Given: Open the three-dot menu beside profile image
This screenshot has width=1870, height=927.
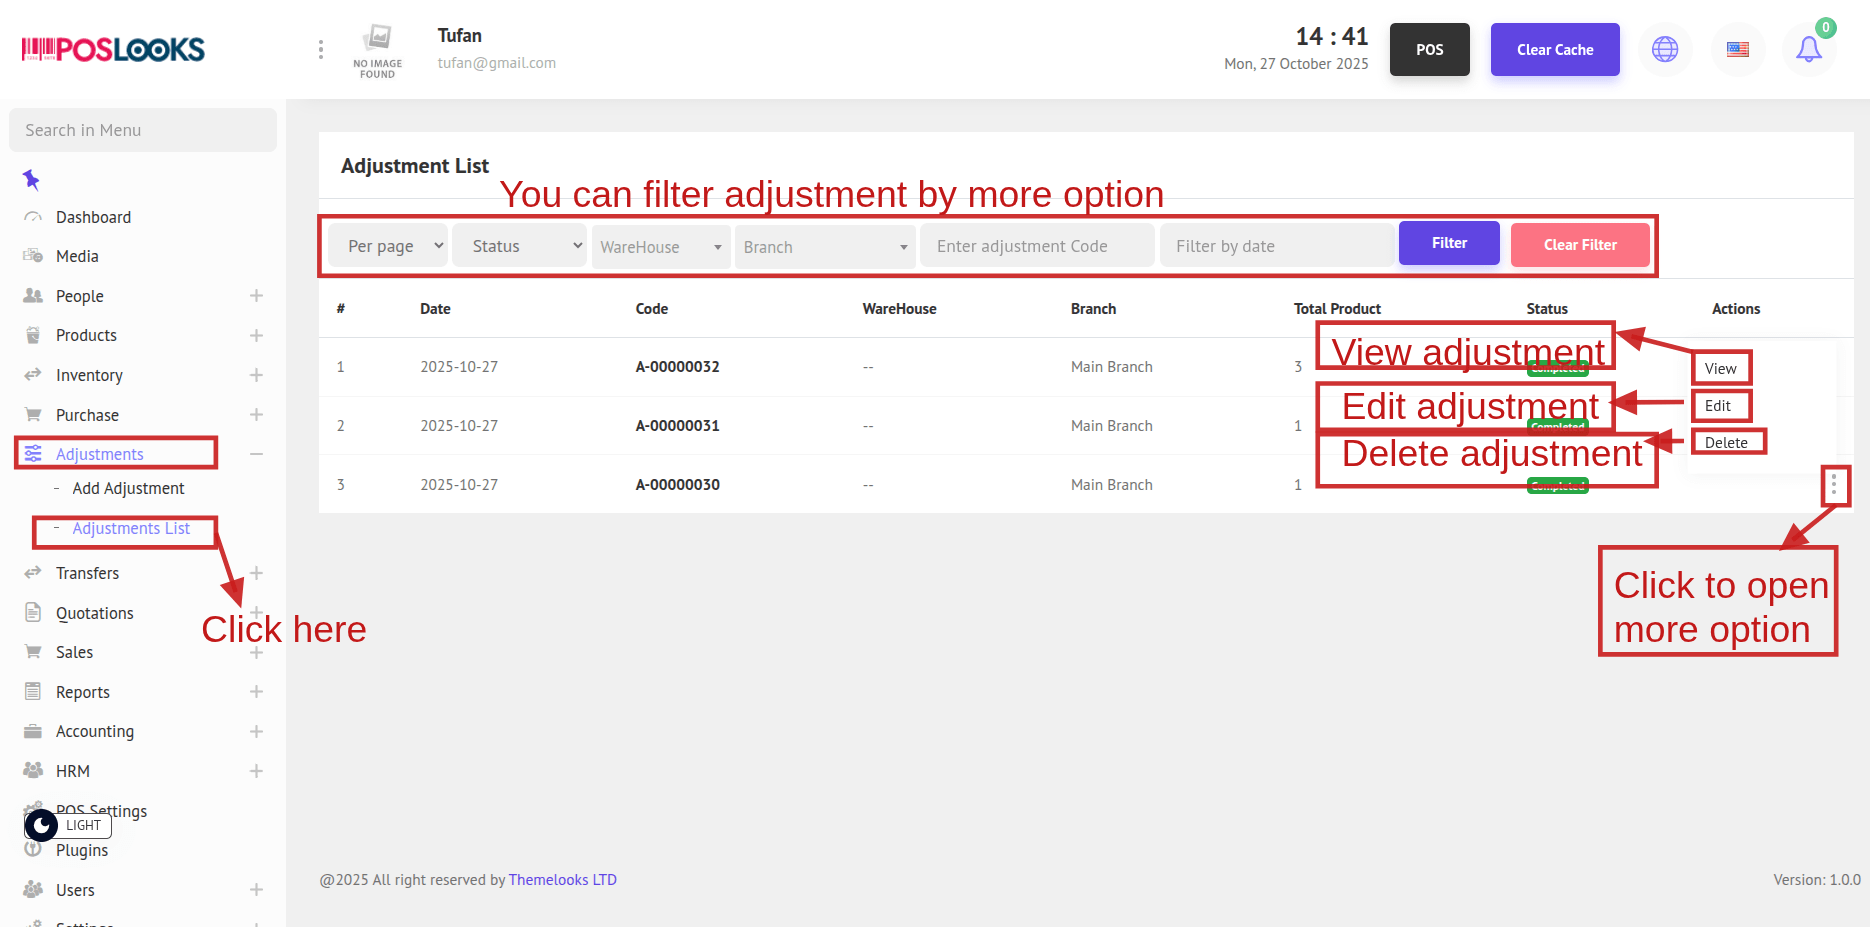Looking at the screenshot, I should (320, 49).
